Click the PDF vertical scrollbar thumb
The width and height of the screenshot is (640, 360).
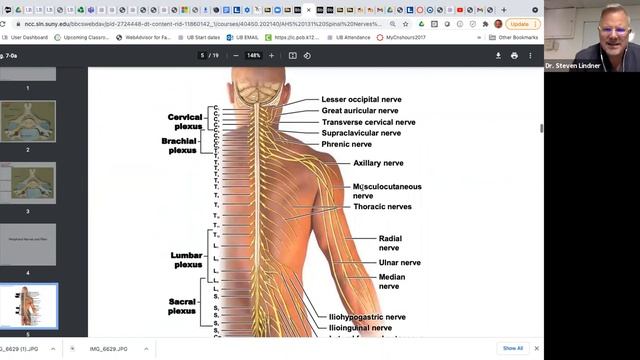tap(541, 128)
